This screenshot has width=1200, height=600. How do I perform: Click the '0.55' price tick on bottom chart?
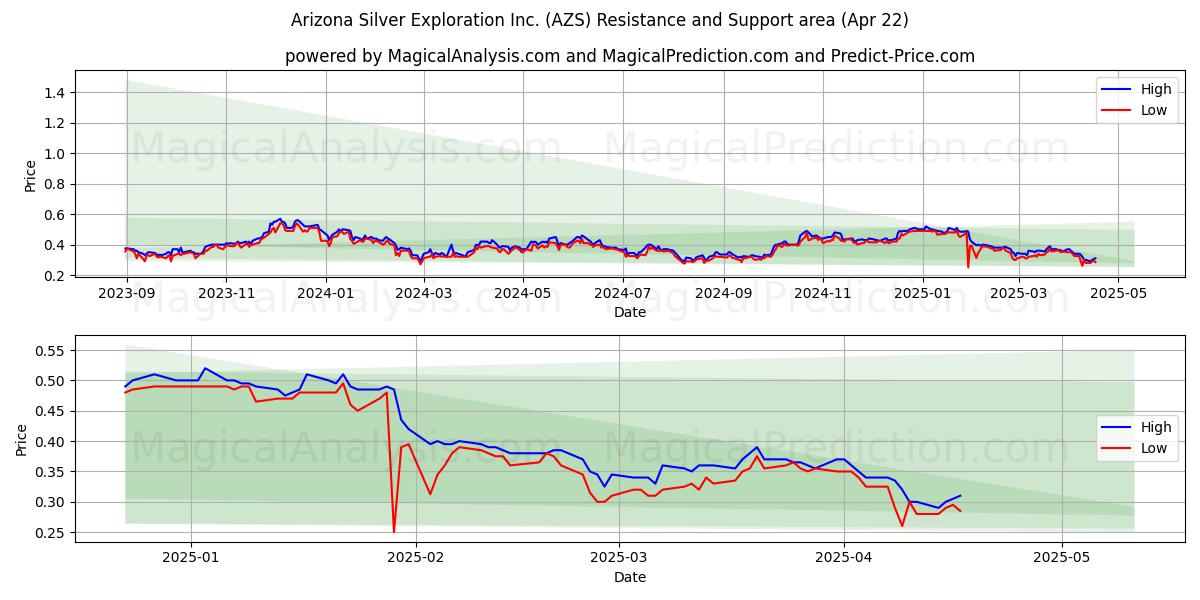point(52,351)
